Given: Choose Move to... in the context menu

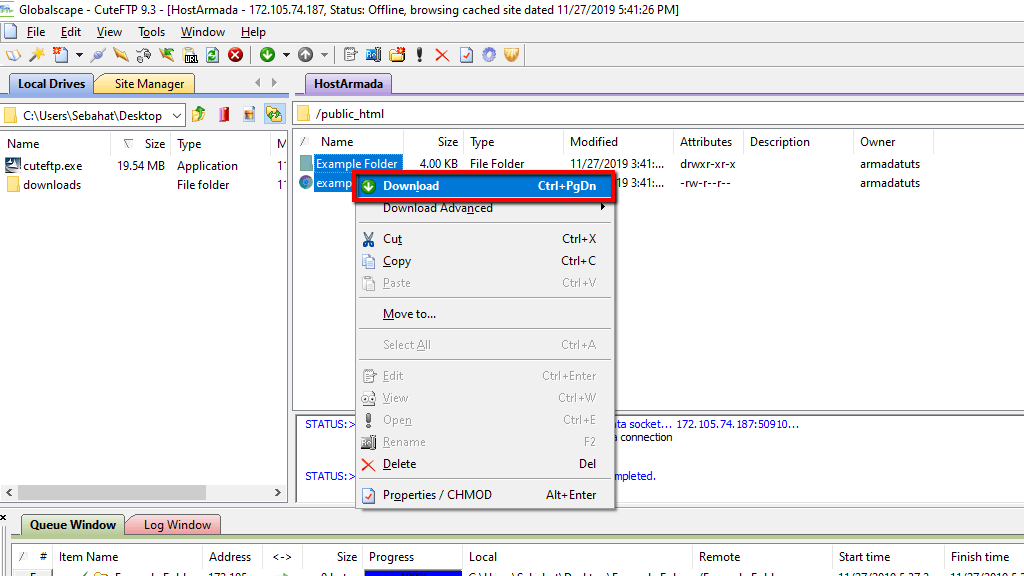Looking at the screenshot, I should (x=484, y=314).
